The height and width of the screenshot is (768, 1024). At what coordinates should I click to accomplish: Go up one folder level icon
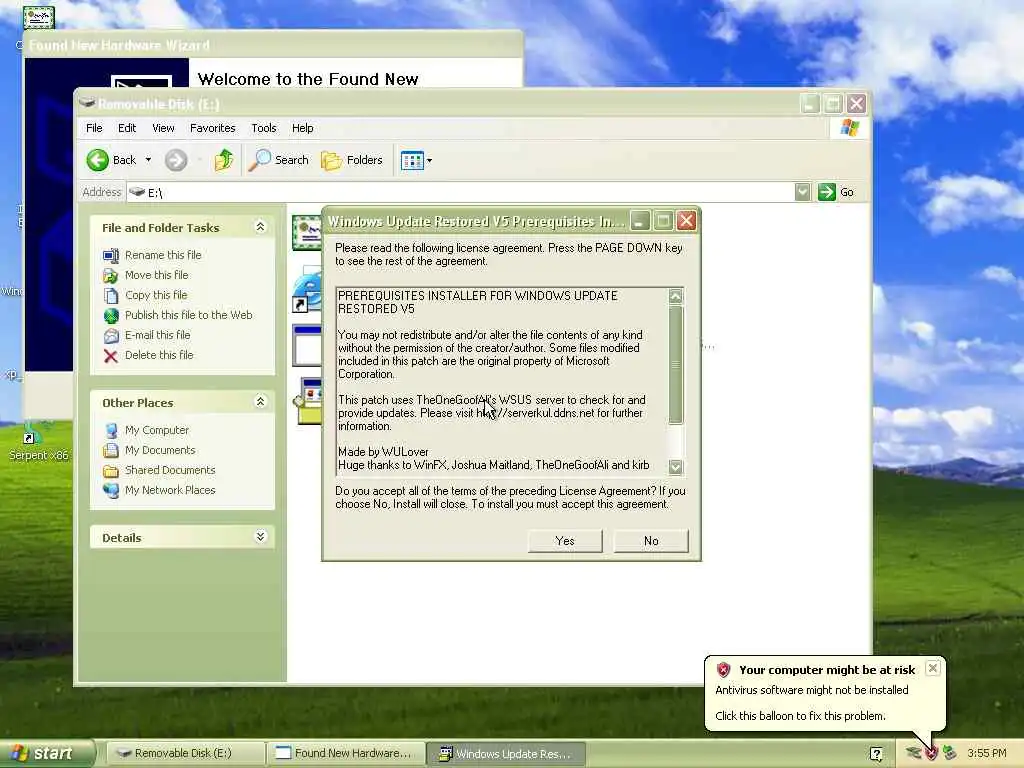pyautogui.click(x=224, y=160)
